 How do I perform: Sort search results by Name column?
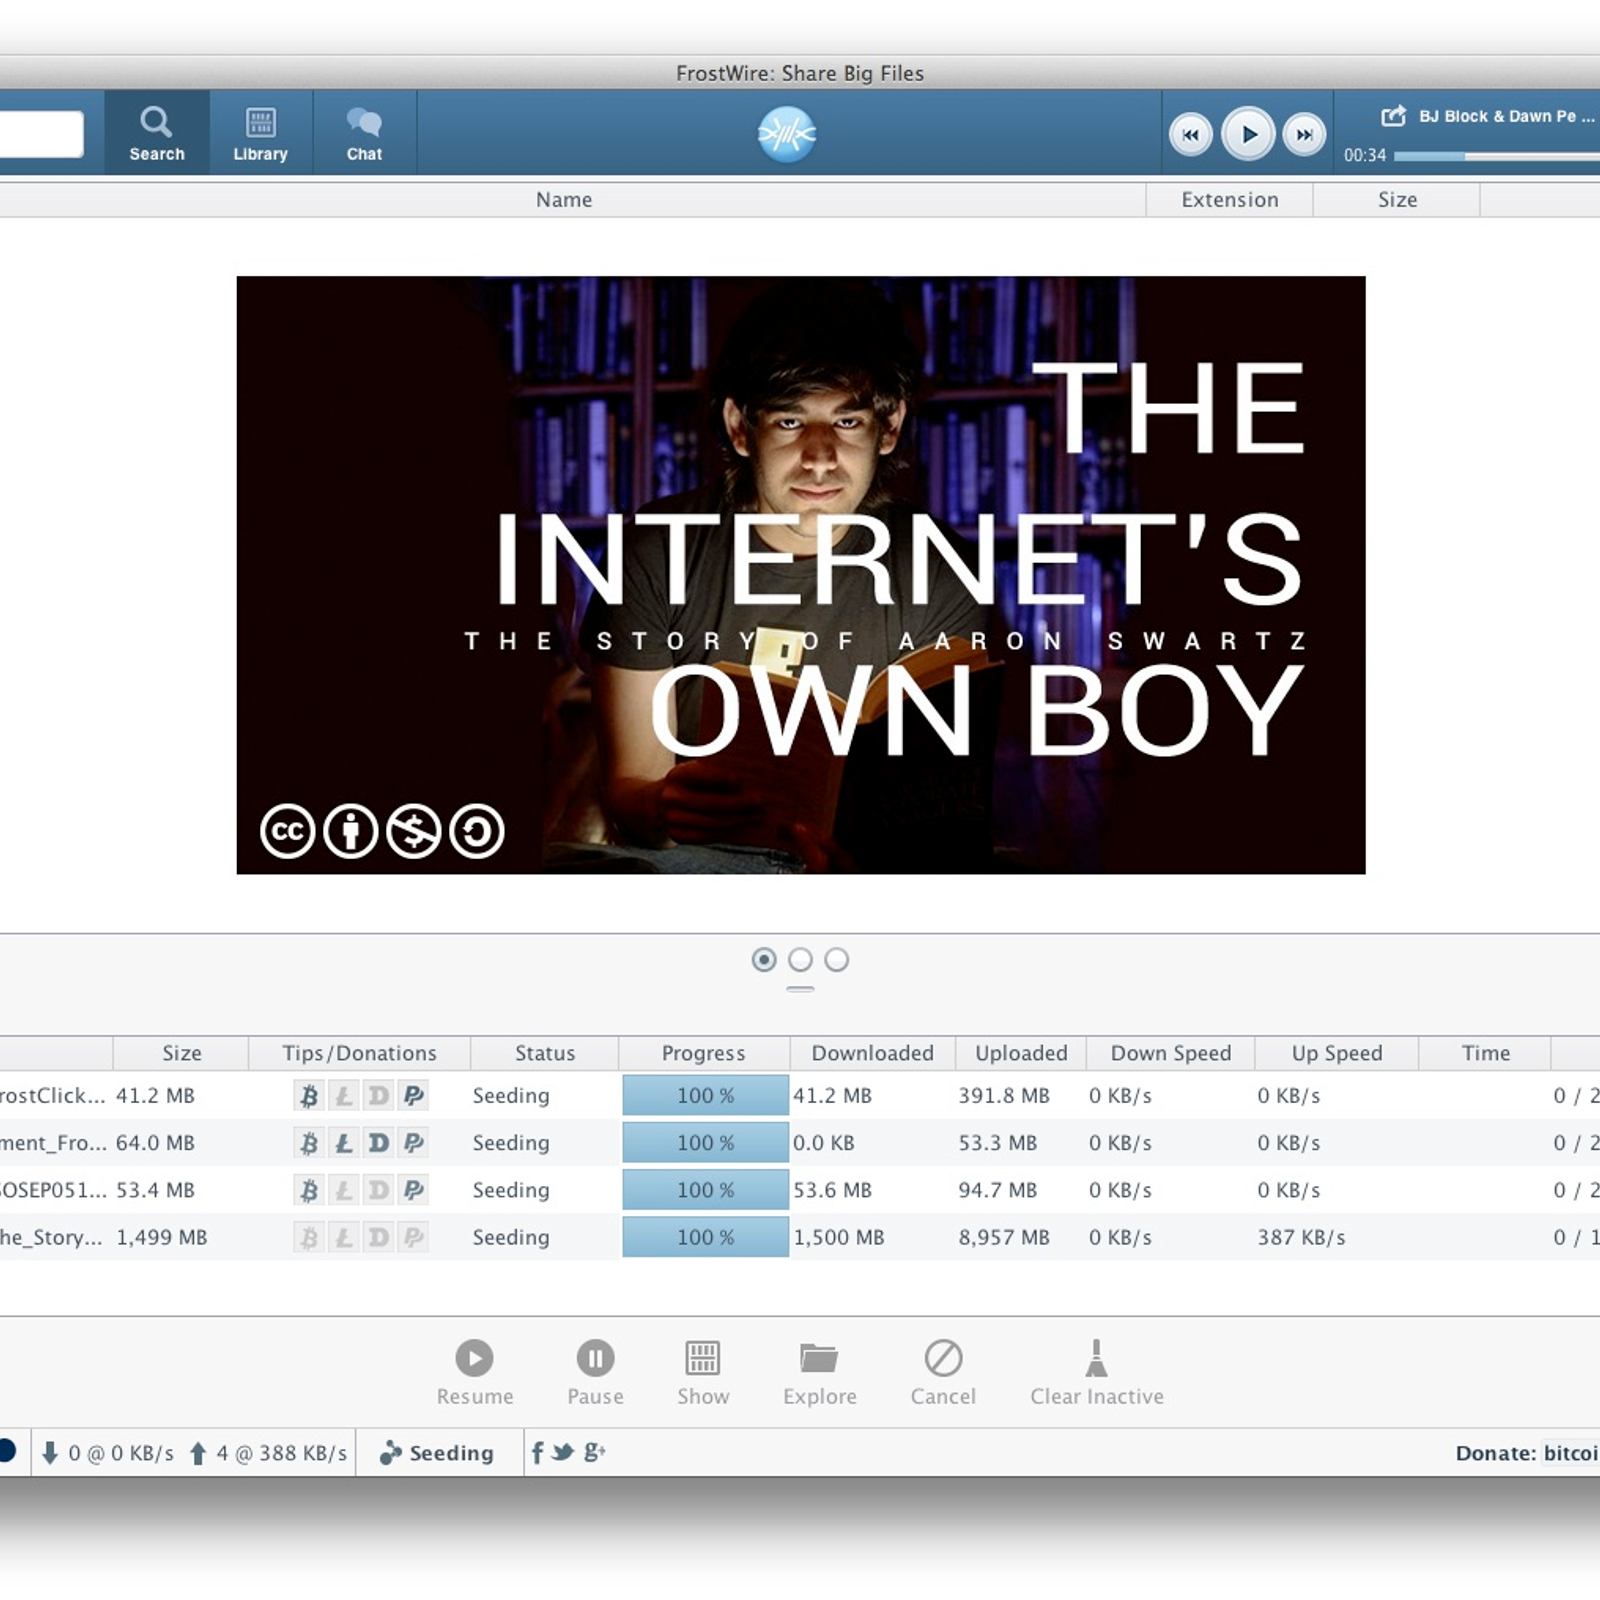point(564,200)
